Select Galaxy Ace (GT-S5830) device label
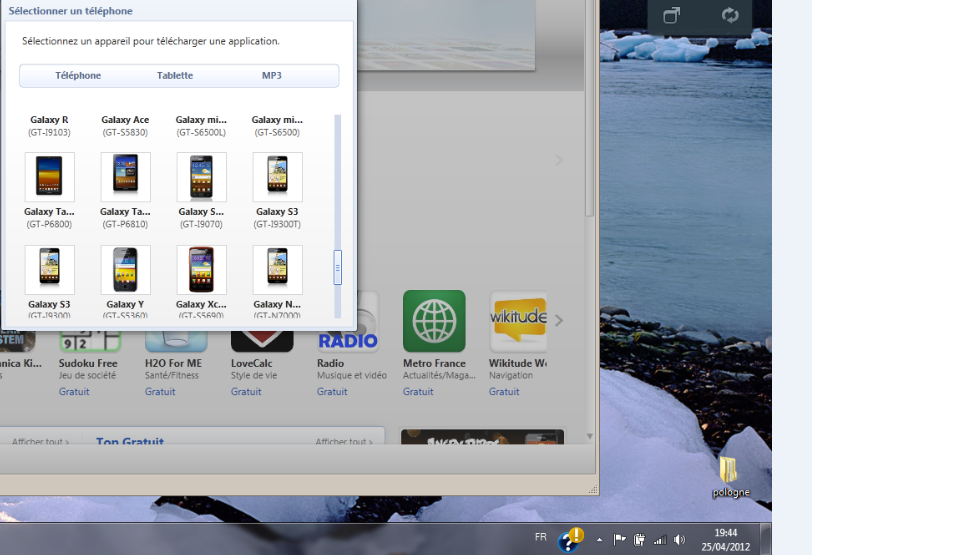The image size is (960, 555). pyautogui.click(x=125, y=126)
